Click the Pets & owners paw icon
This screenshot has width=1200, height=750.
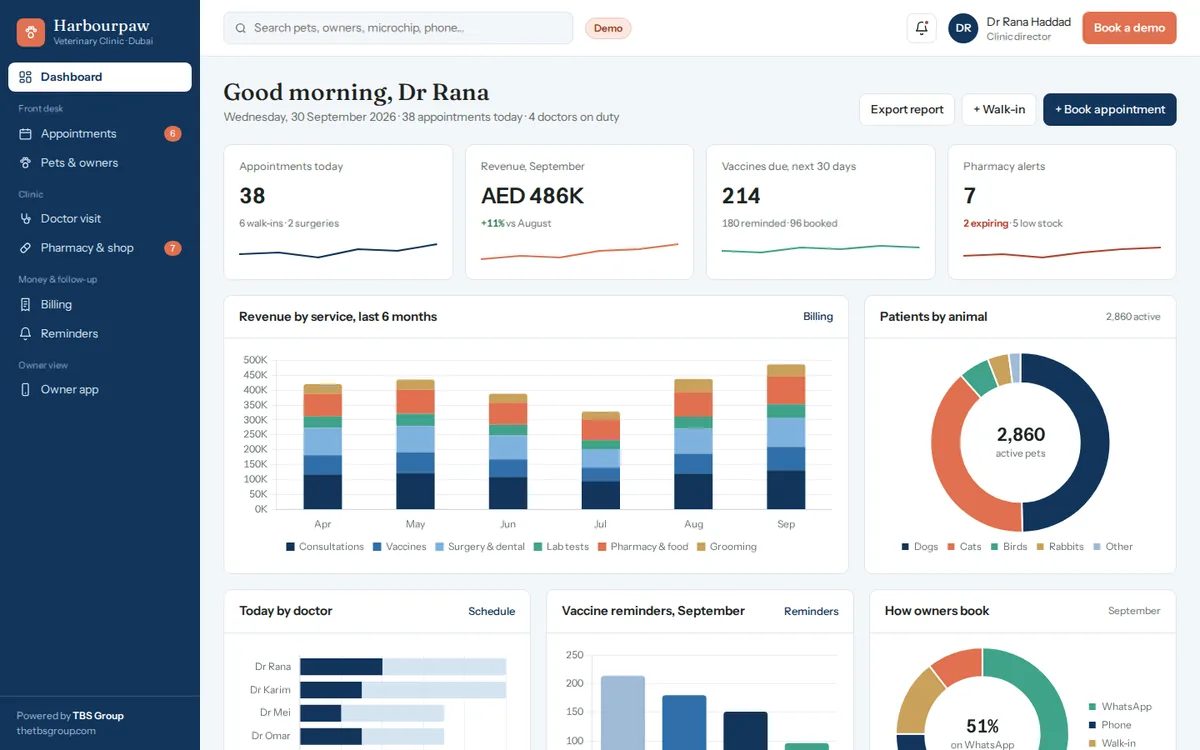point(26,163)
